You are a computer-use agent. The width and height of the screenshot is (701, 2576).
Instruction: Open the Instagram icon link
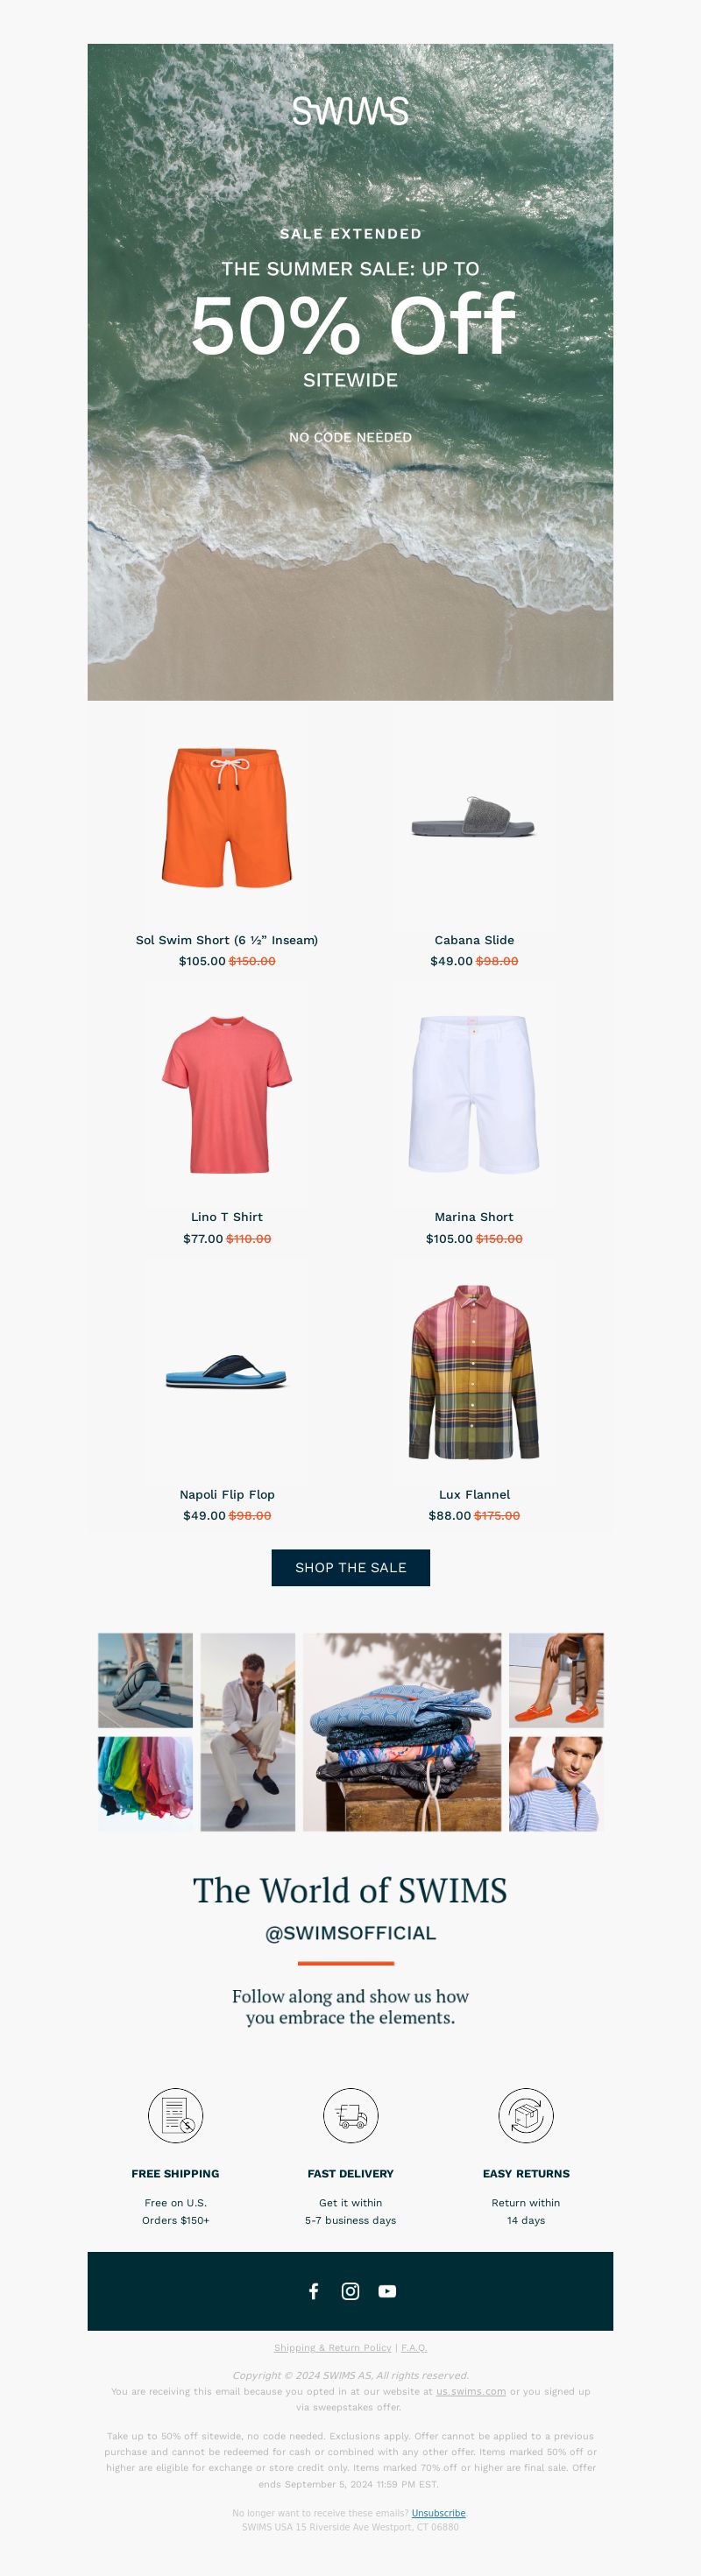click(350, 2291)
